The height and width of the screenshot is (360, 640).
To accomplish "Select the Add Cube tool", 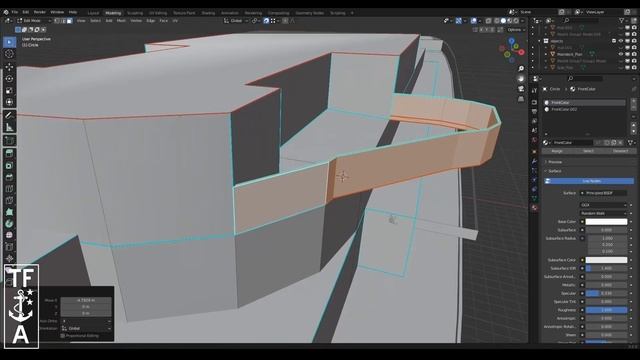I will pos(9,140).
